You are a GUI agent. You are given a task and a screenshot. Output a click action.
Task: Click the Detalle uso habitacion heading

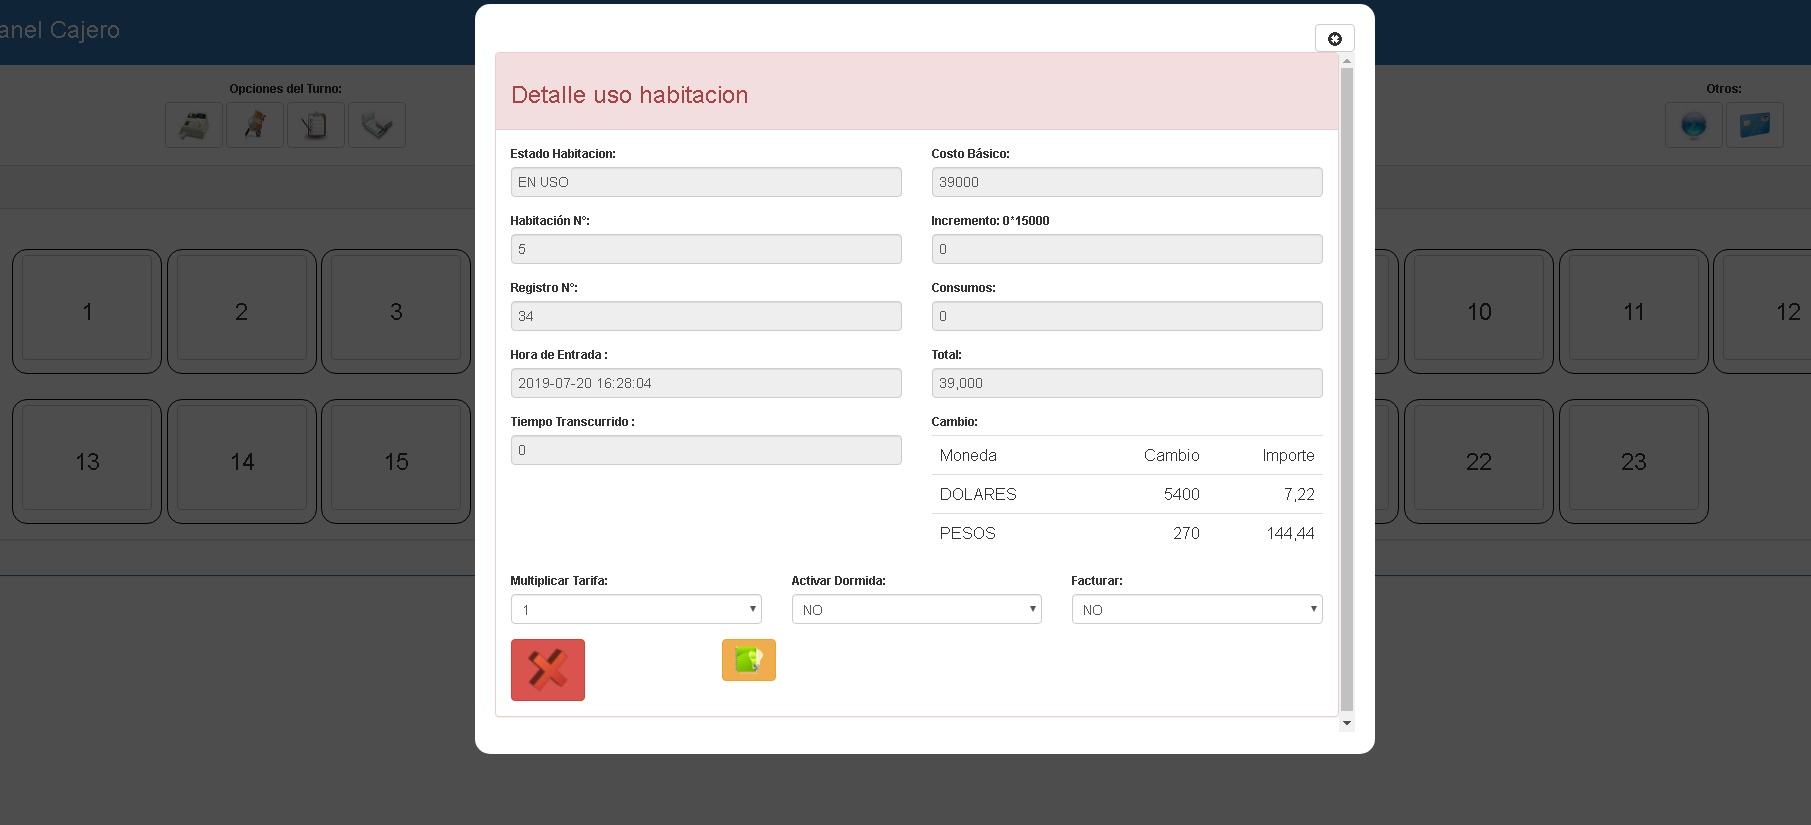pyautogui.click(x=630, y=95)
